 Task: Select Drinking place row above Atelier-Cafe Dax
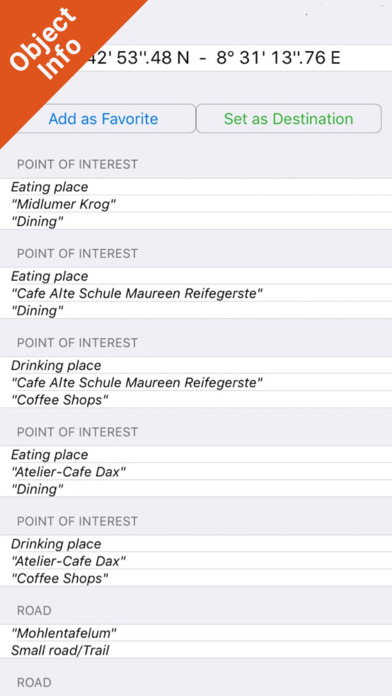coord(196,544)
